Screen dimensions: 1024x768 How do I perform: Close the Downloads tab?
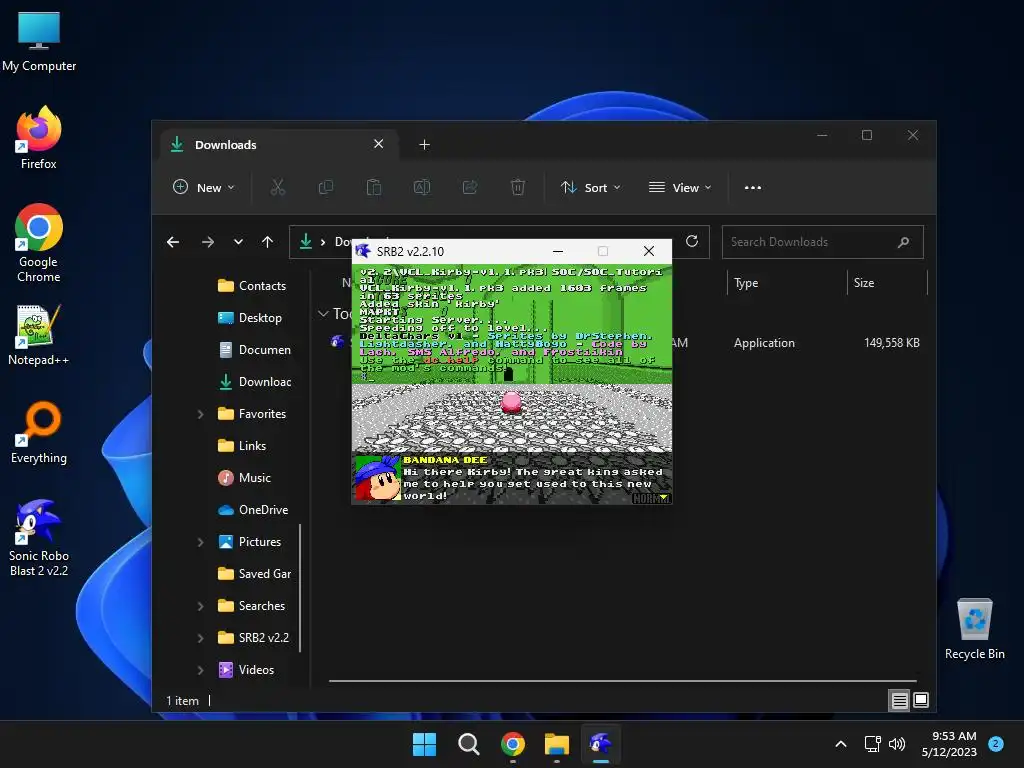pyautogui.click(x=379, y=144)
